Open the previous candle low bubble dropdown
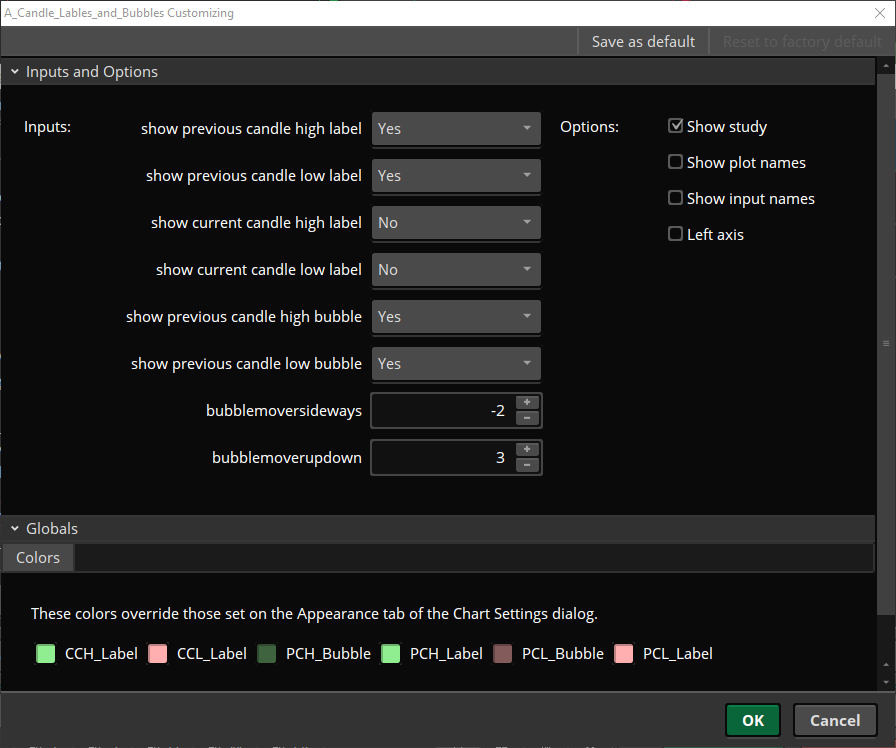Image resolution: width=896 pixels, height=748 pixels. 456,363
